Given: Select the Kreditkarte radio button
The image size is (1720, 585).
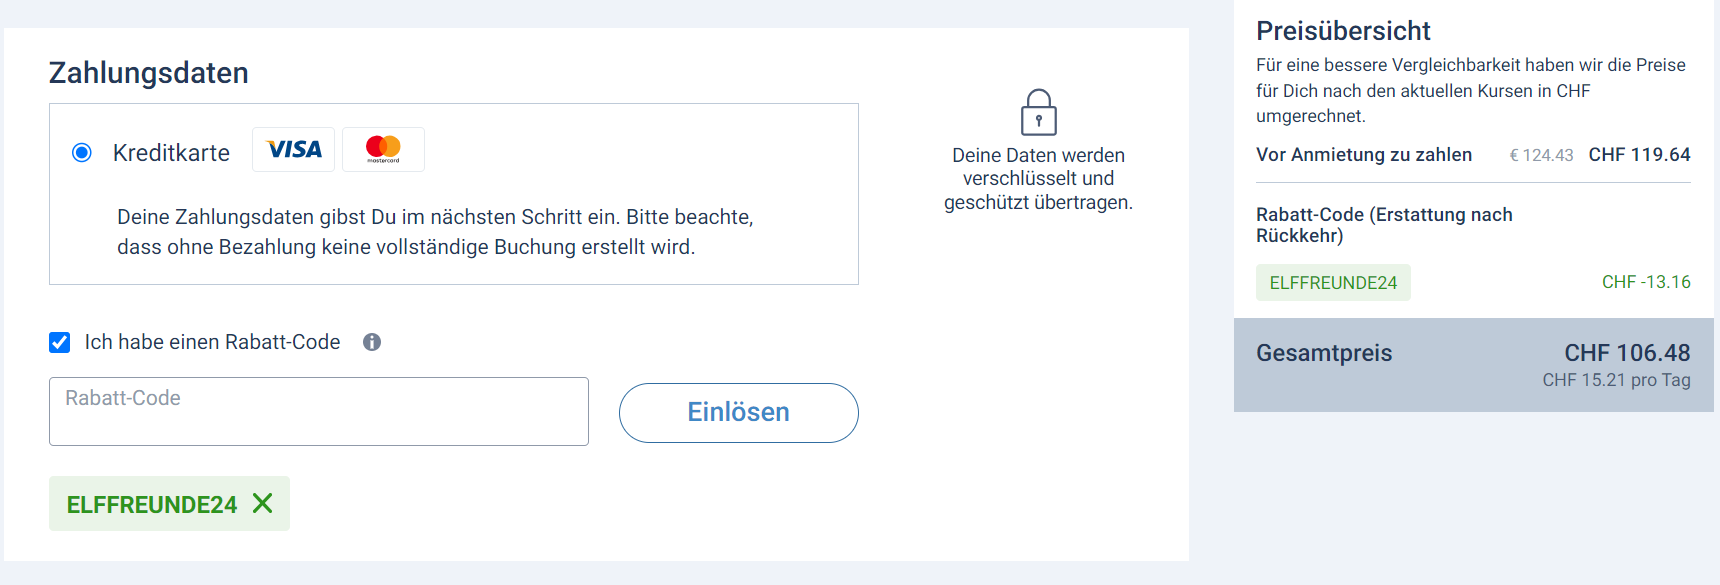Looking at the screenshot, I should click(82, 153).
